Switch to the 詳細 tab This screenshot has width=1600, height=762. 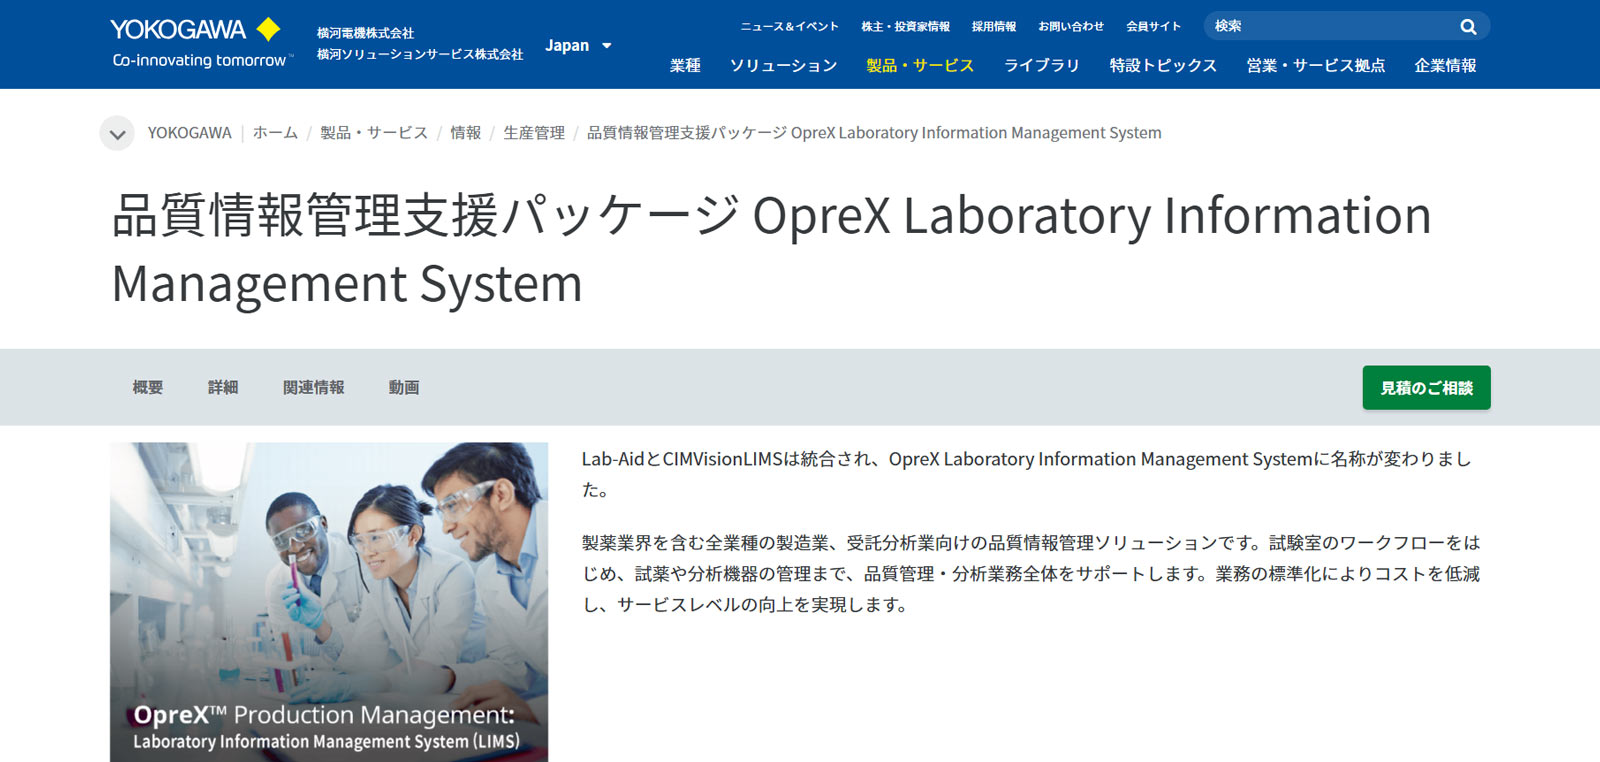click(223, 388)
